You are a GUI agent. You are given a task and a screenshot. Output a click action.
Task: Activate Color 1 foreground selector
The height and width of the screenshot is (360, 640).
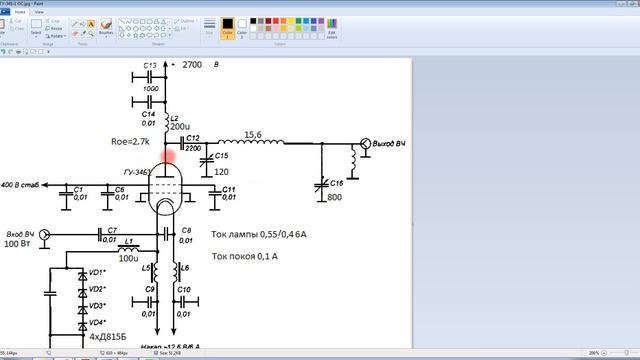coord(227,28)
